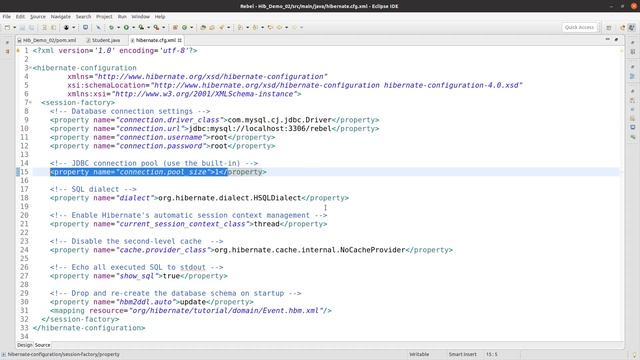
Task: Open the New Java Class dropdown arrow
Action: pos(191,27)
